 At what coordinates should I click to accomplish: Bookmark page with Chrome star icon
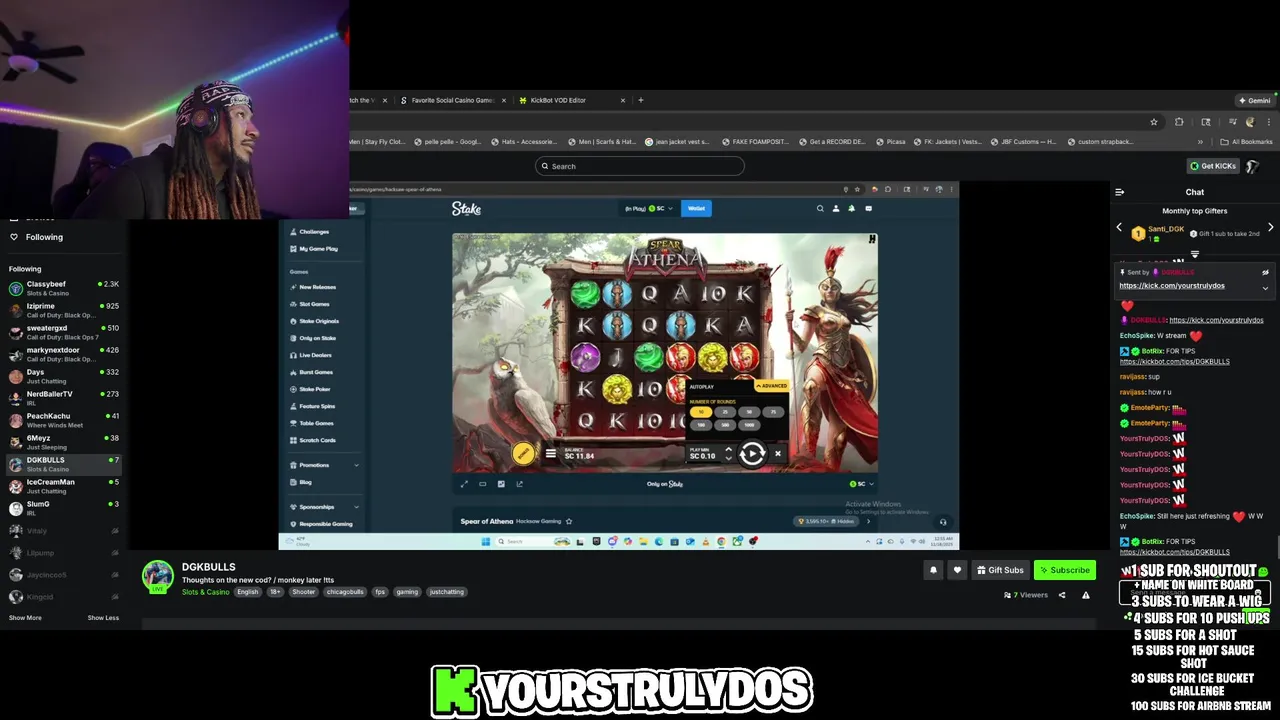(1154, 122)
